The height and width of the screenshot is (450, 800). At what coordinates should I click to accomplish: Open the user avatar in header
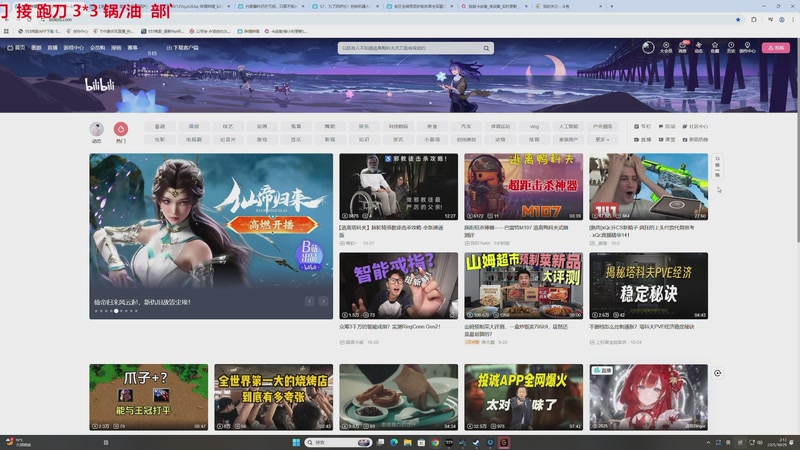[x=648, y=47]
